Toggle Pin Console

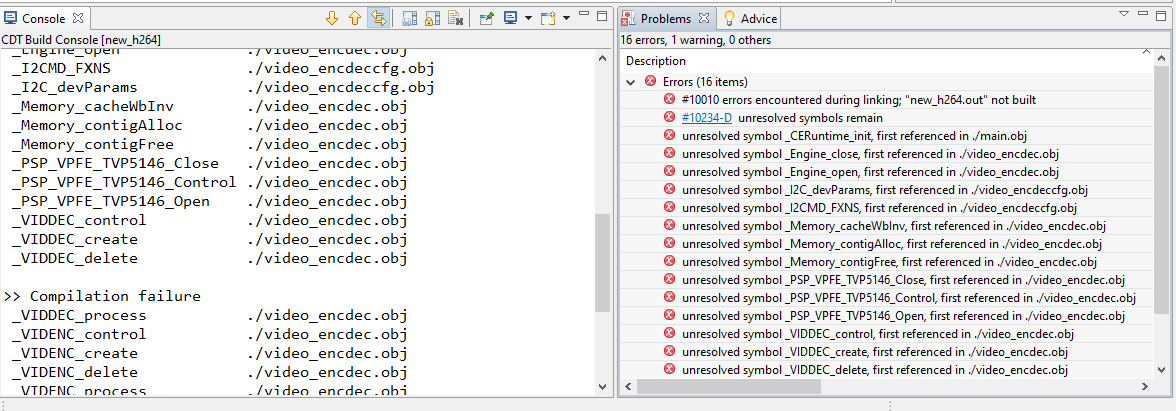(x=486, y=18)
